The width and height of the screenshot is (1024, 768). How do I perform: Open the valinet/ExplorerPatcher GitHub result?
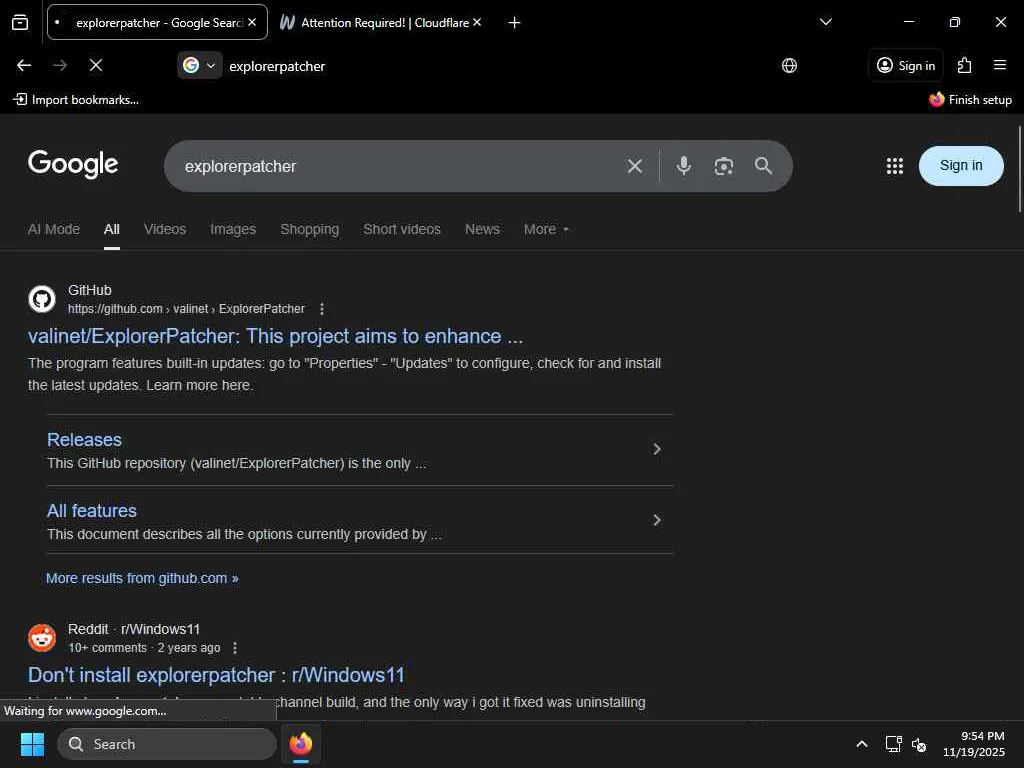[x=275, y=336]
